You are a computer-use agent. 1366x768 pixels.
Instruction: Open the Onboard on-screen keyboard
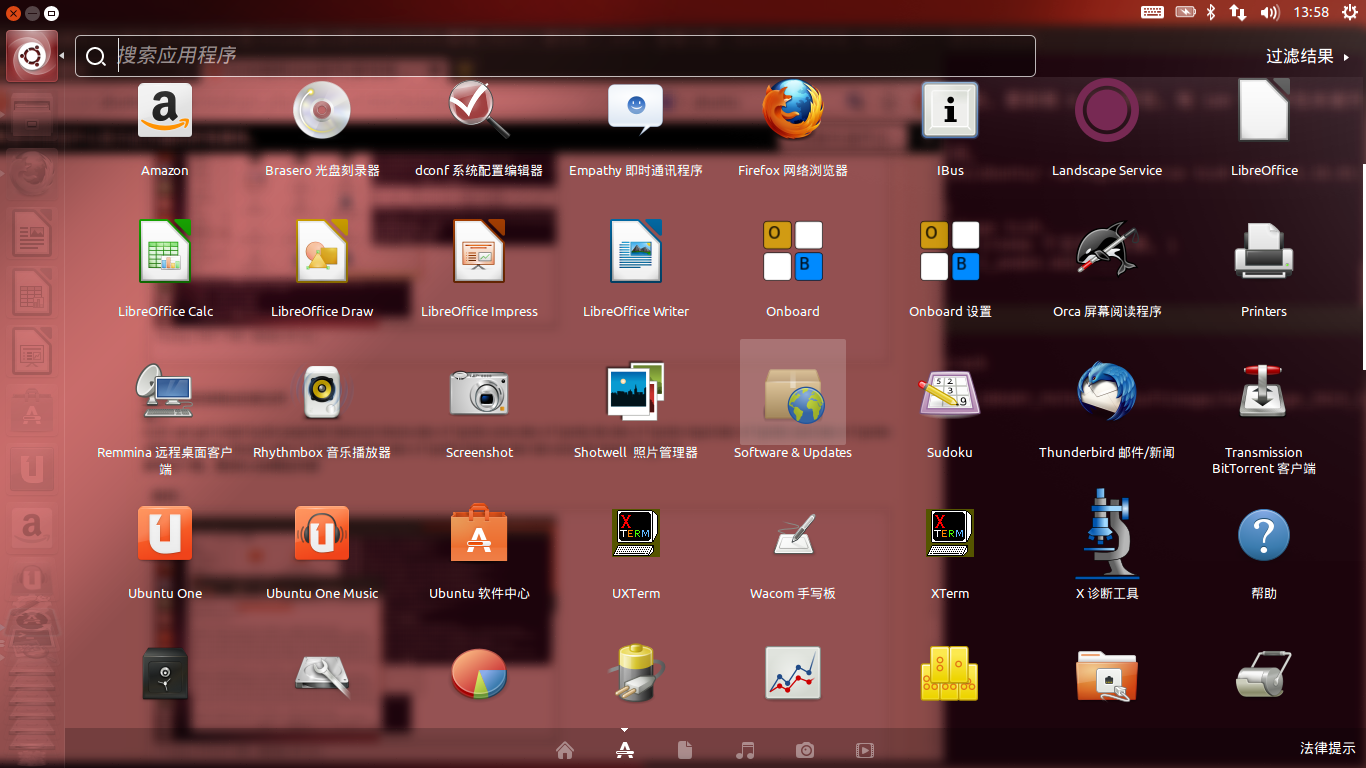(793, 251)
